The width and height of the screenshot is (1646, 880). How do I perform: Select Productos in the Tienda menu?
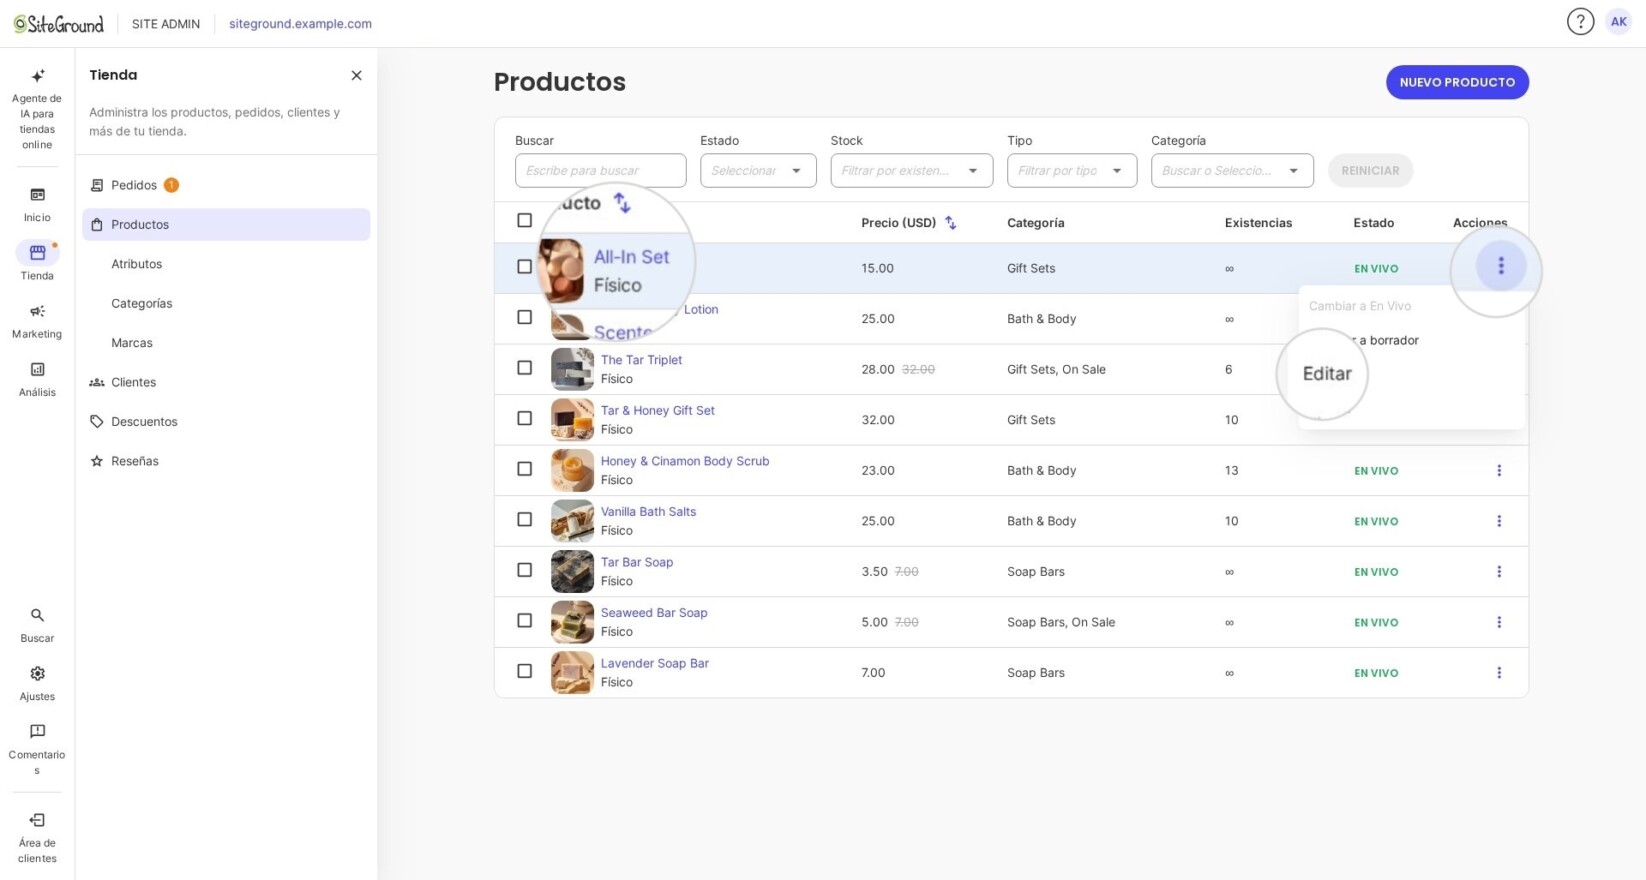226,224
